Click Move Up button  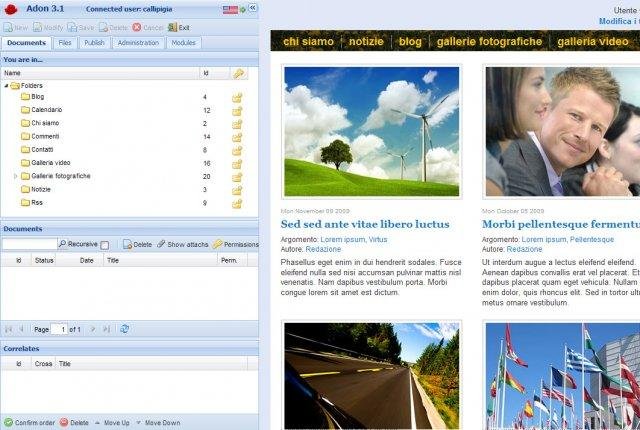[x=112, y=423]
